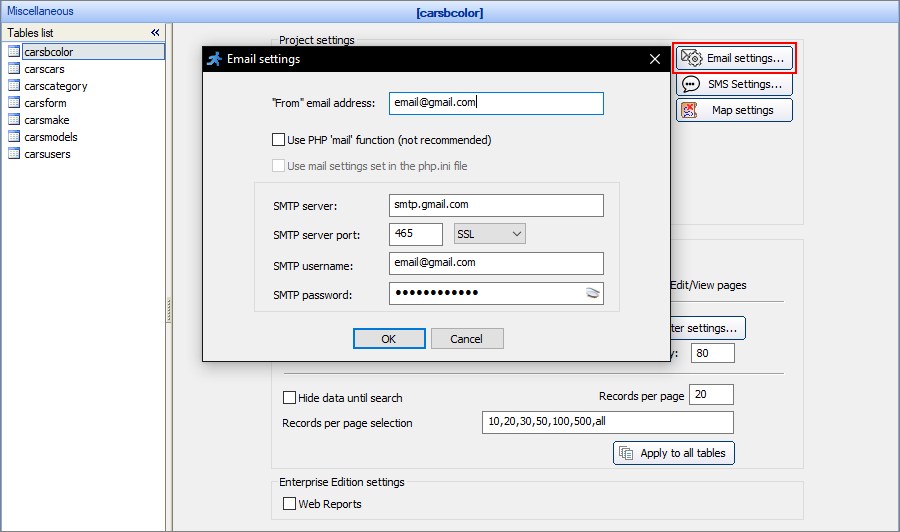Focus the "From" email address field

[496, 103]
